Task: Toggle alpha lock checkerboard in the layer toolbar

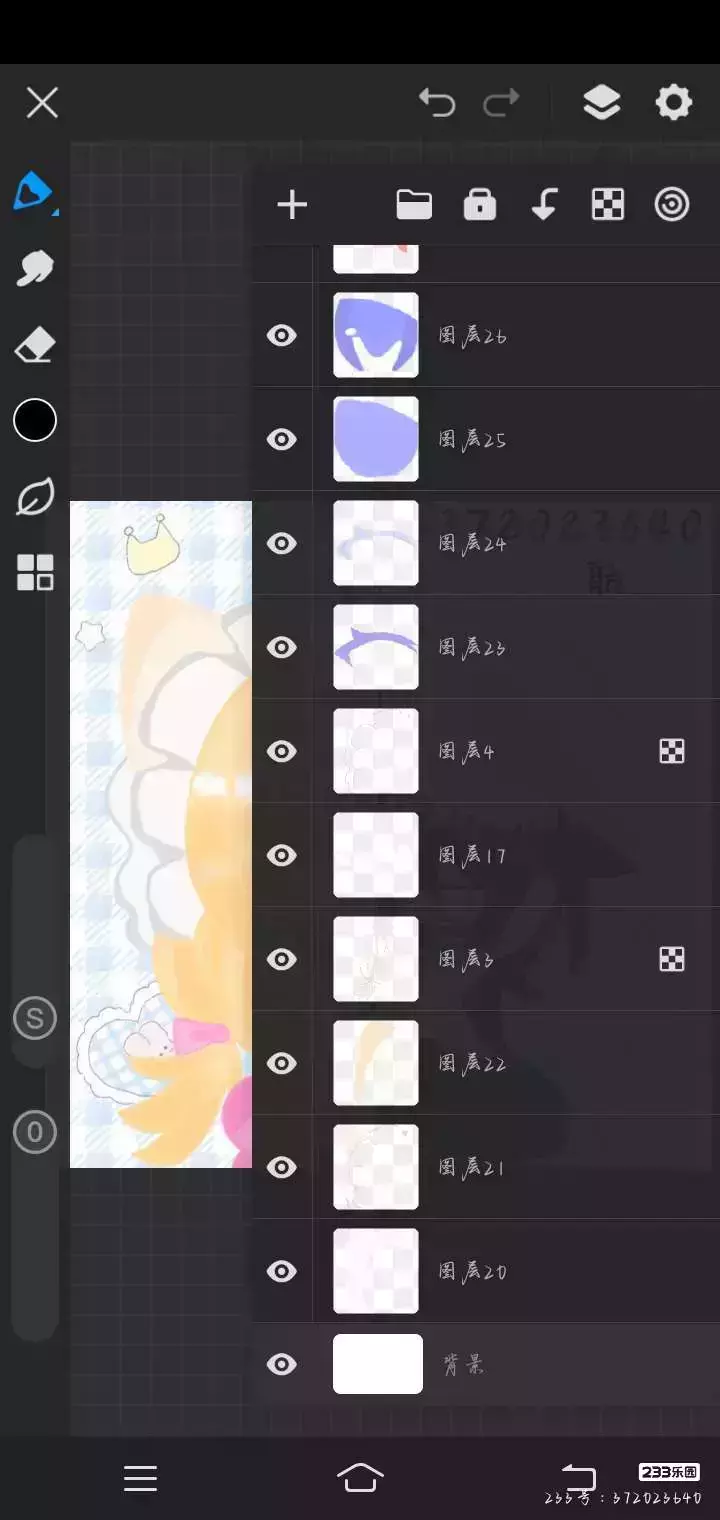Action: click(x=608, y=204)
